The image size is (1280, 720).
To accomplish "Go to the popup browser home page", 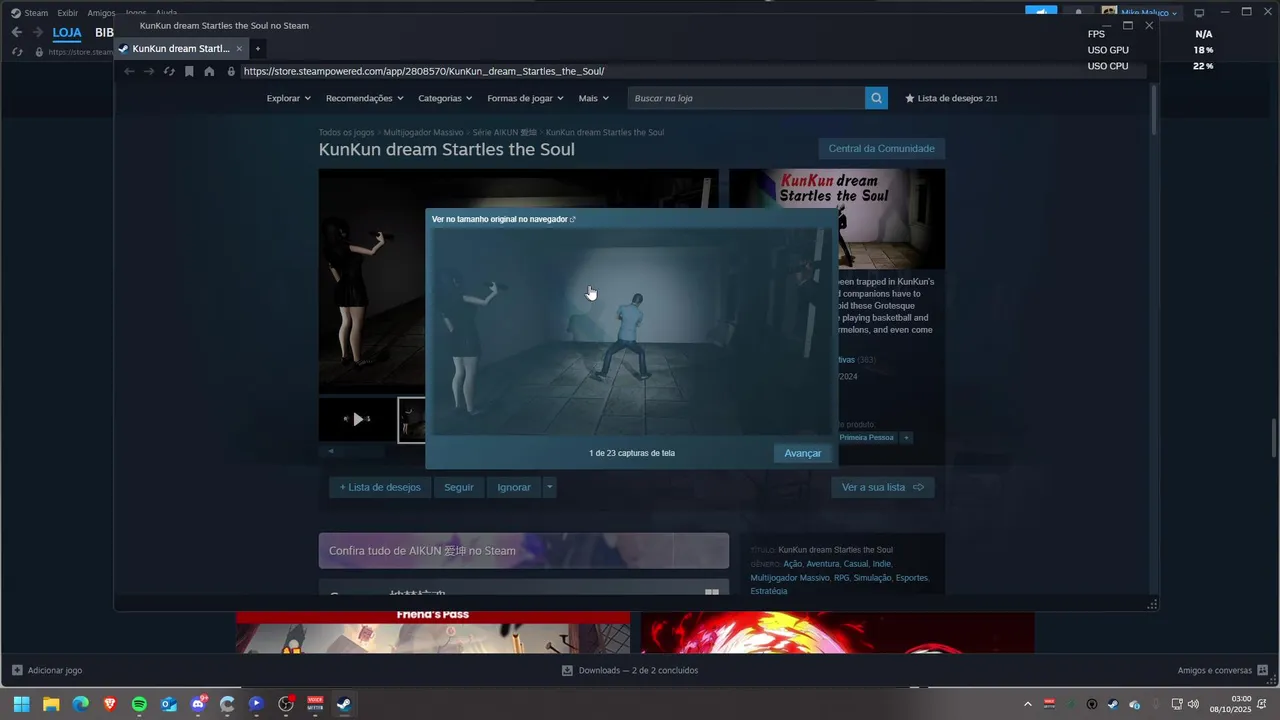I will point(209,71).
